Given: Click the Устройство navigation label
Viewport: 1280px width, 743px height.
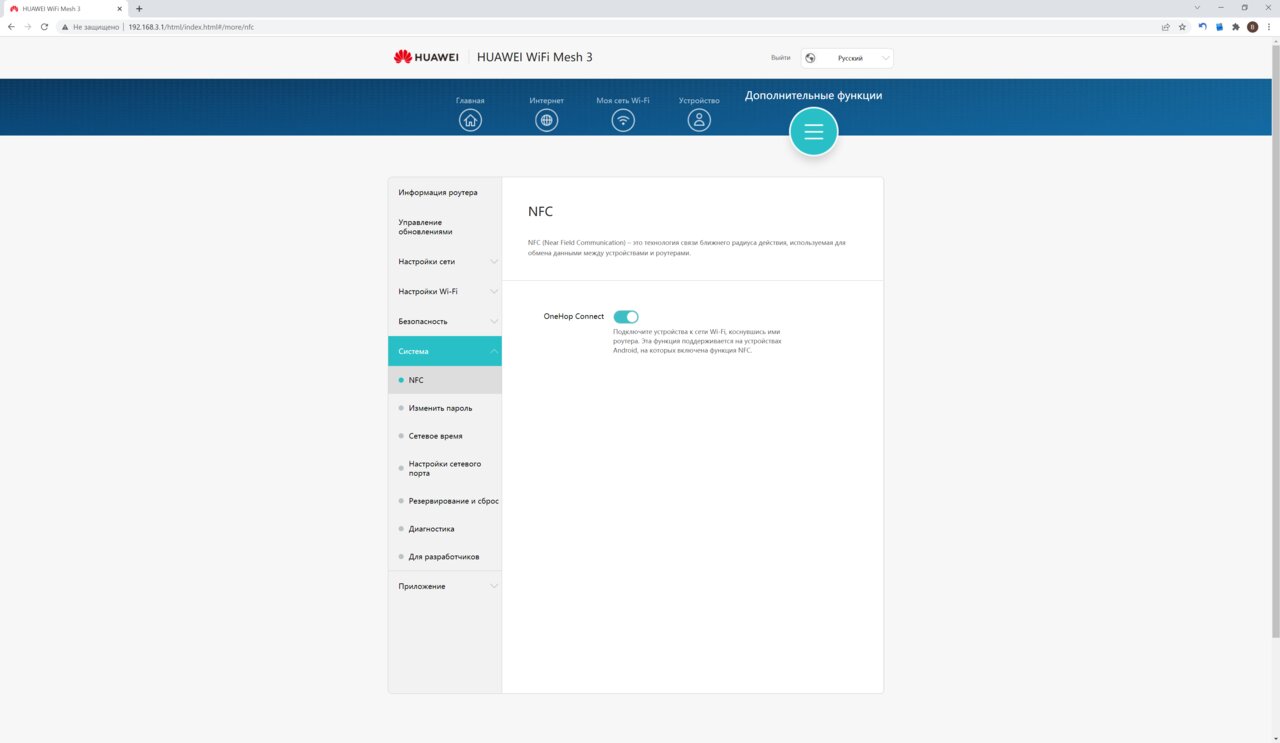Looking at the screenshot, I should [699, 101].
